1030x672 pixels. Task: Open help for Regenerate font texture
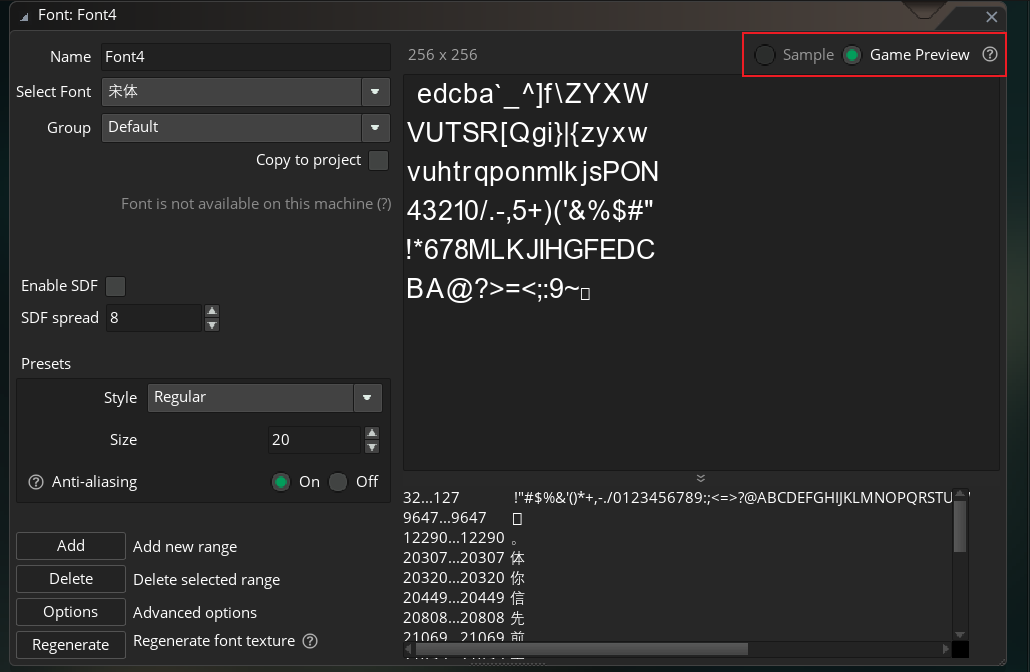pyautogui.click(x=310, y=641)
